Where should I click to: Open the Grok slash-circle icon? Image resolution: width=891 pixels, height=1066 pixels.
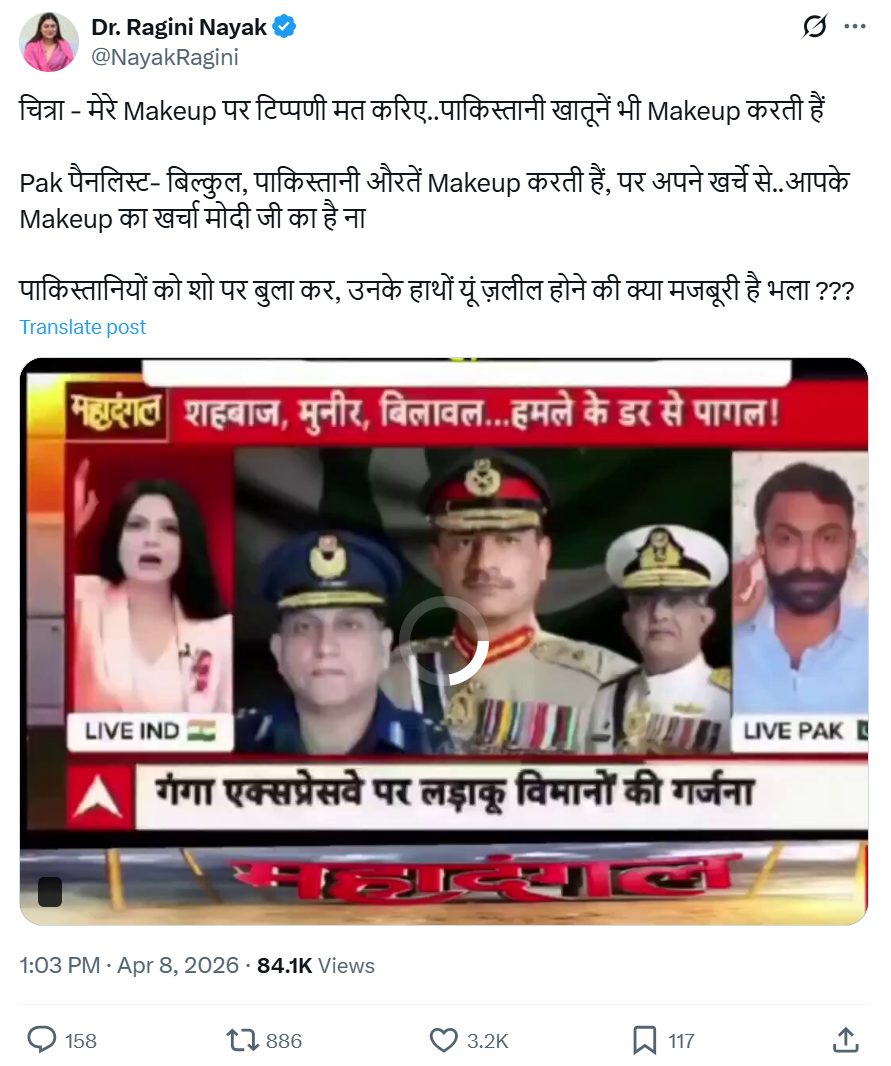pyautogui.click(x=814, y=27)
